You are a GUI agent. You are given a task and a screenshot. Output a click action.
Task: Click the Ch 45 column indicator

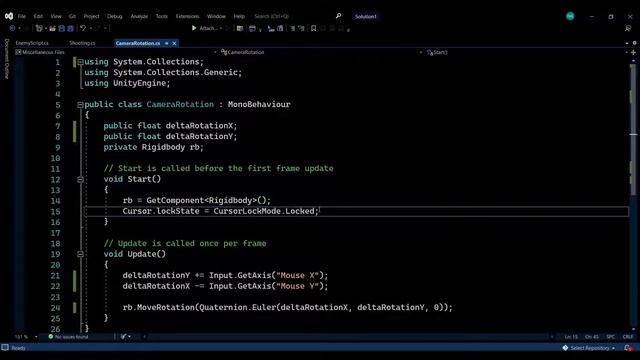(x=591, y=337)
